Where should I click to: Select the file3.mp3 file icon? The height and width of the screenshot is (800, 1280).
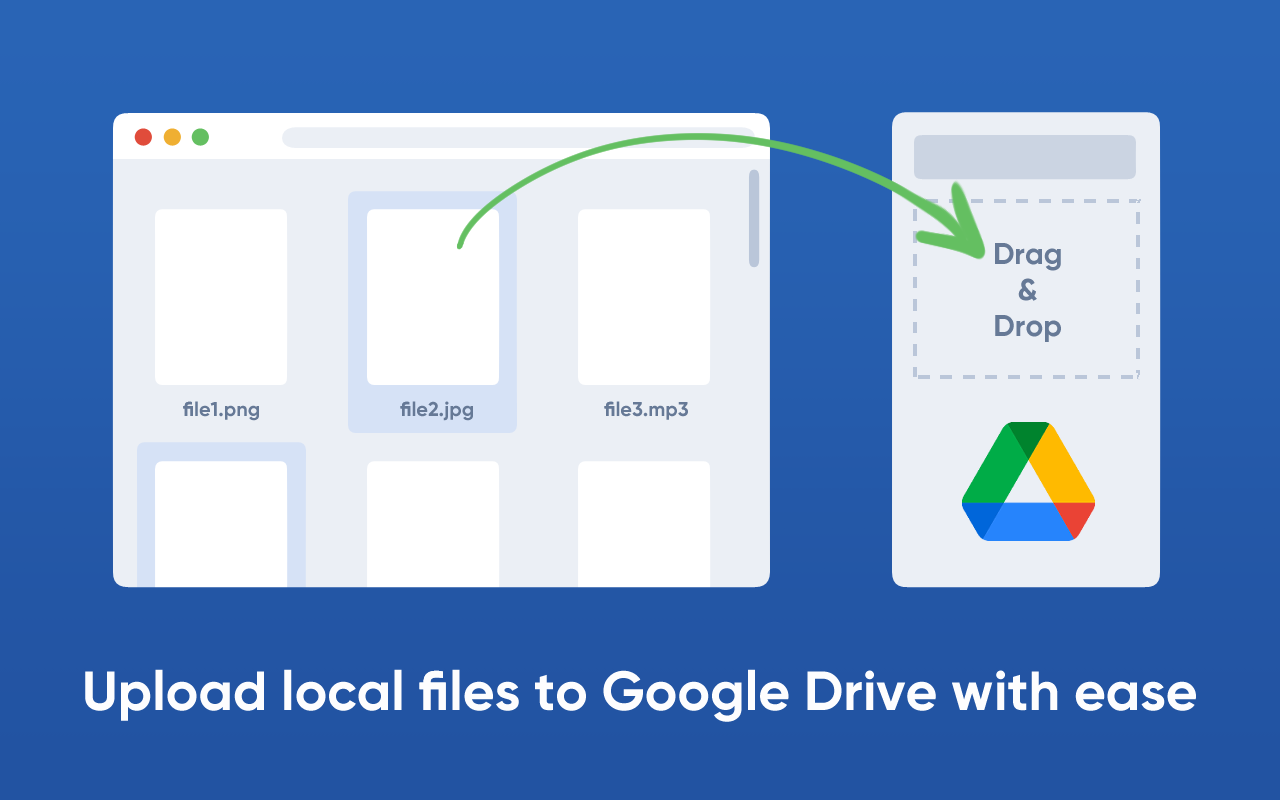643,296
